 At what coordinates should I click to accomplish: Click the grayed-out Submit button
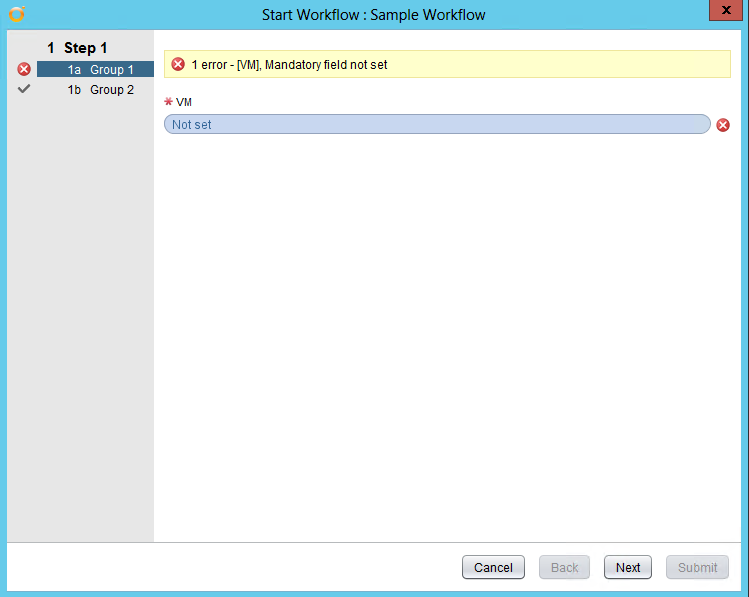pyautogui.click(x=697, y=567)
